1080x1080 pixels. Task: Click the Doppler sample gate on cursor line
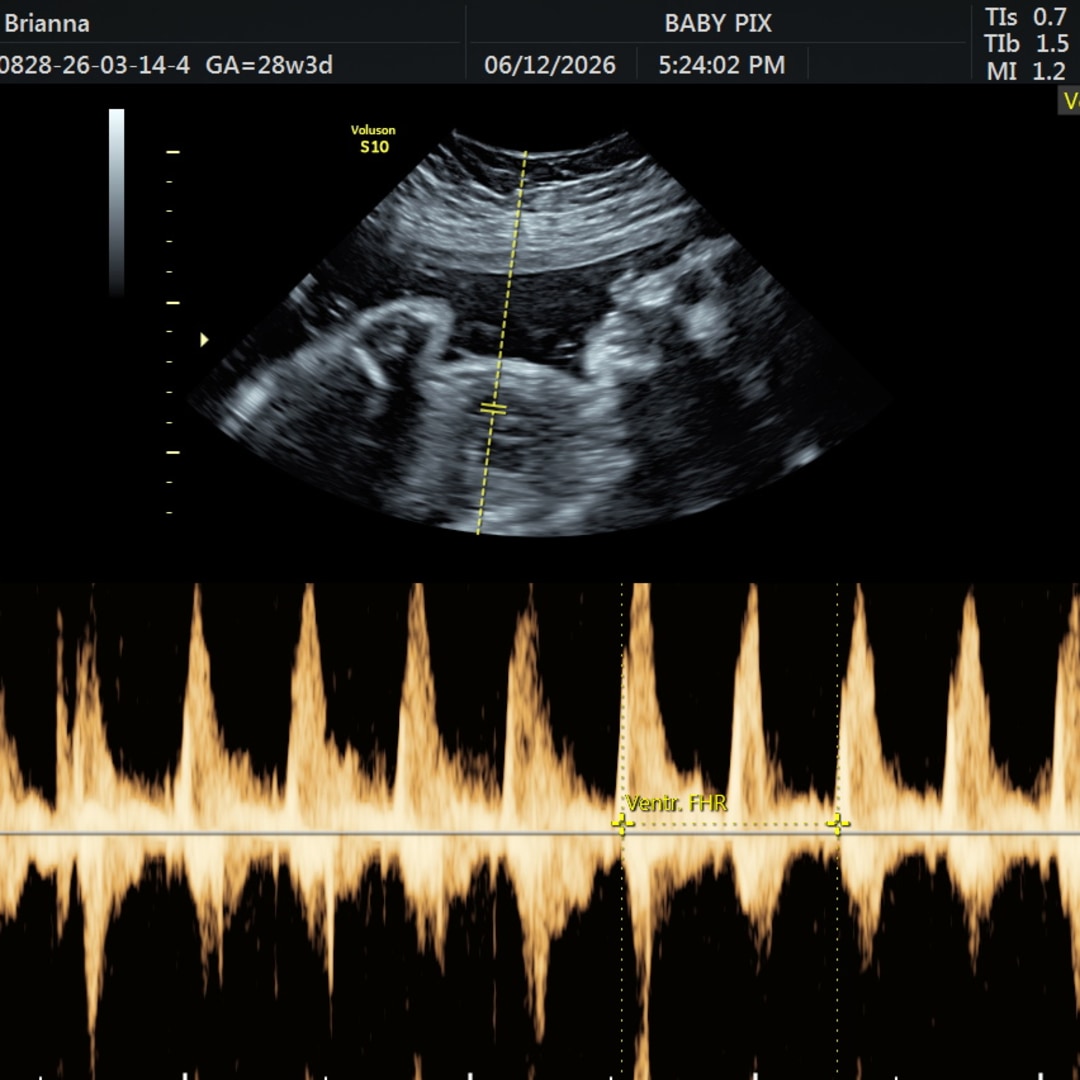[493, 409]
